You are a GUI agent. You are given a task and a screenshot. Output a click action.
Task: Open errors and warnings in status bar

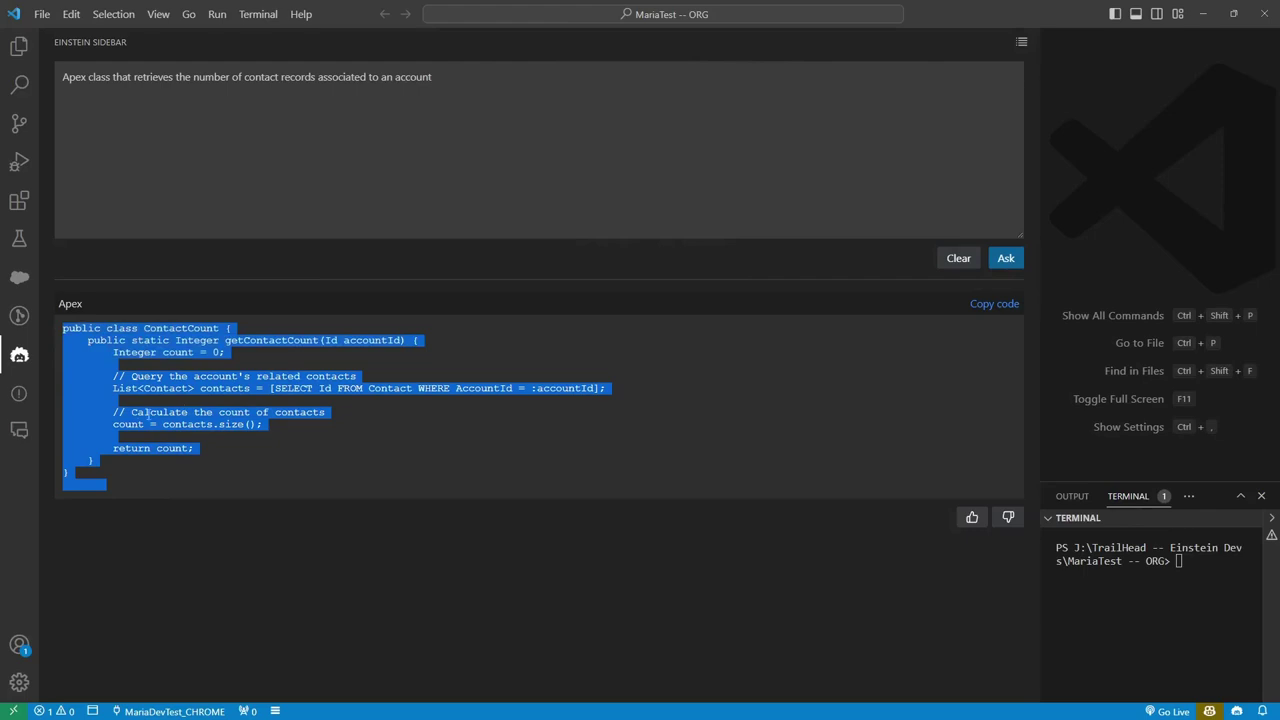tap(55, 711)
